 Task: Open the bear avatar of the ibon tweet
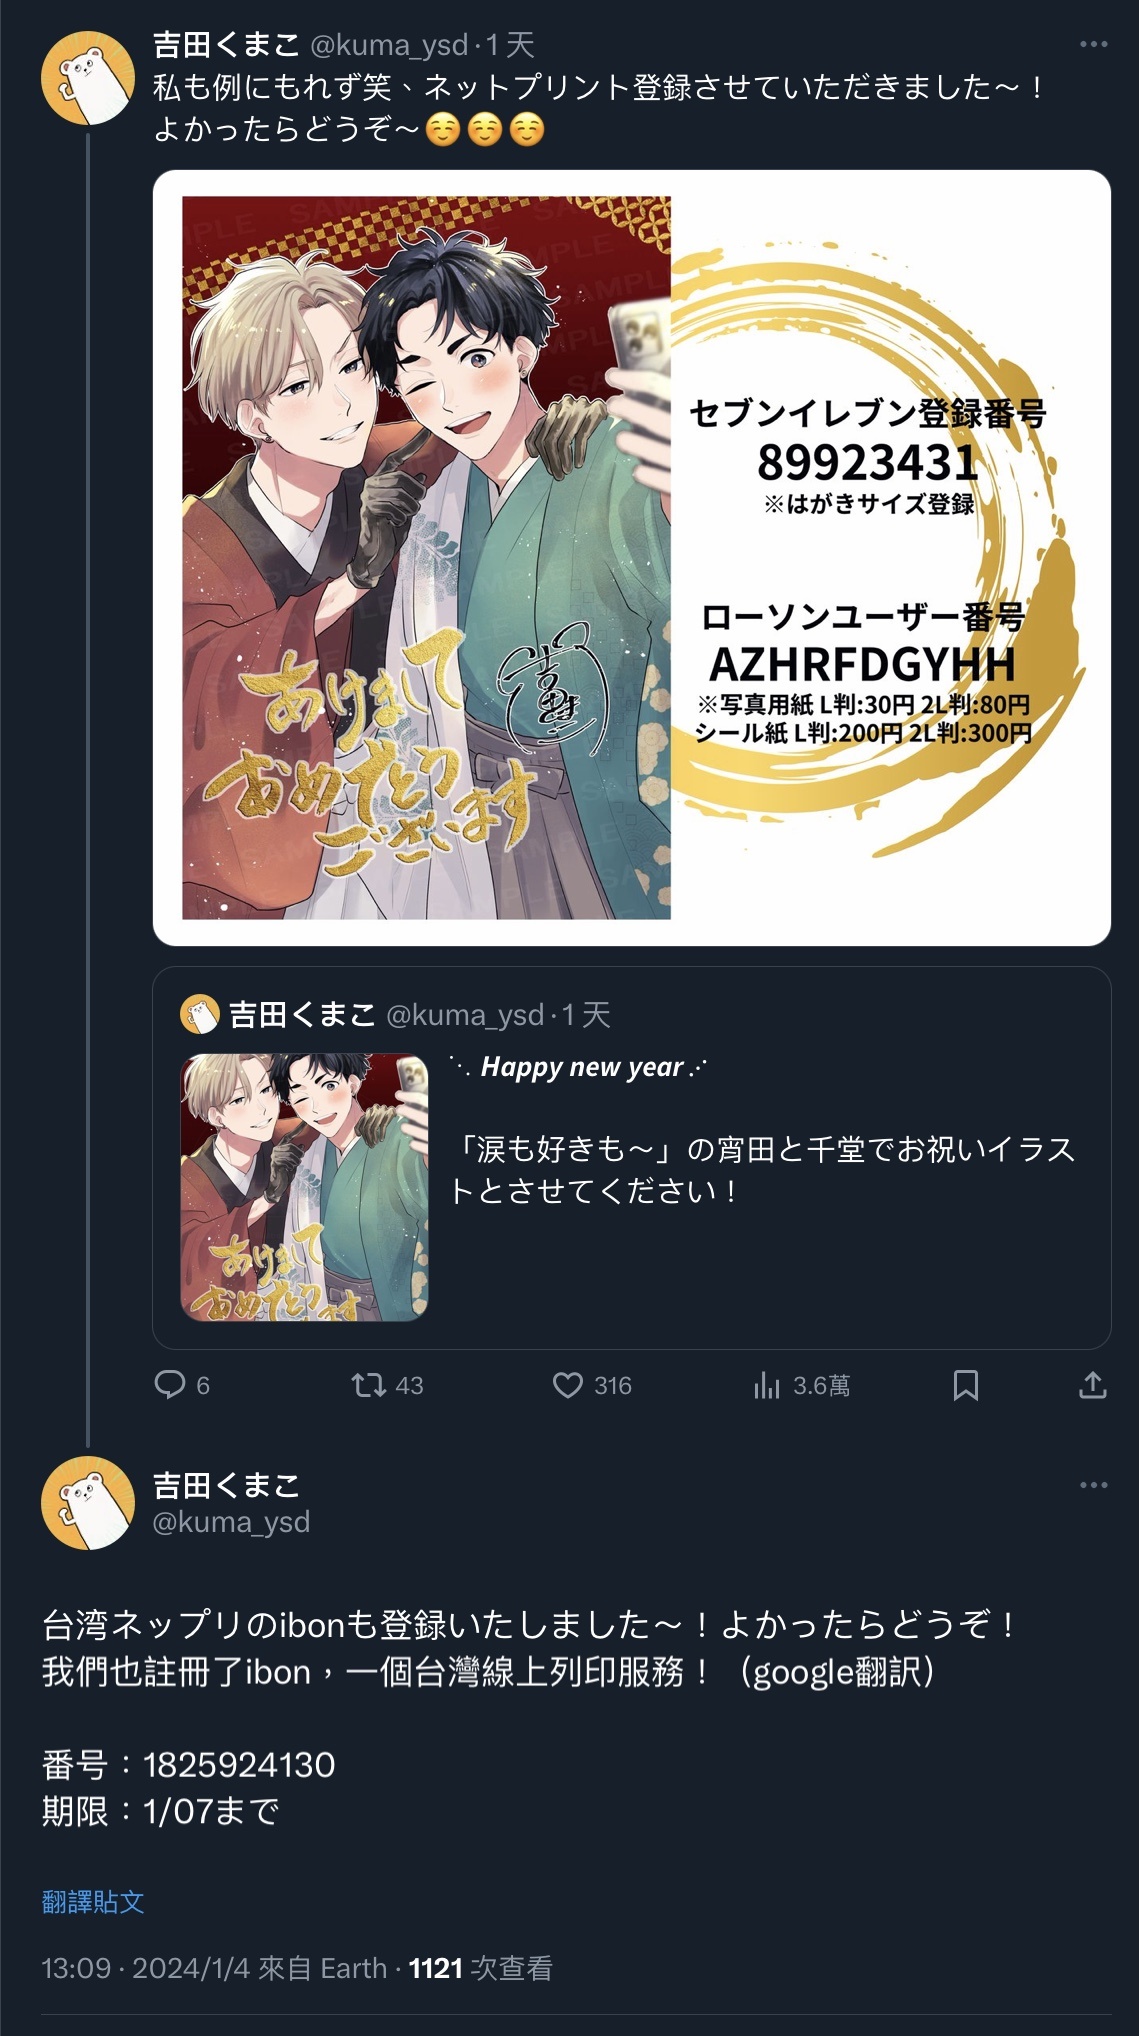coord(88,1503)
